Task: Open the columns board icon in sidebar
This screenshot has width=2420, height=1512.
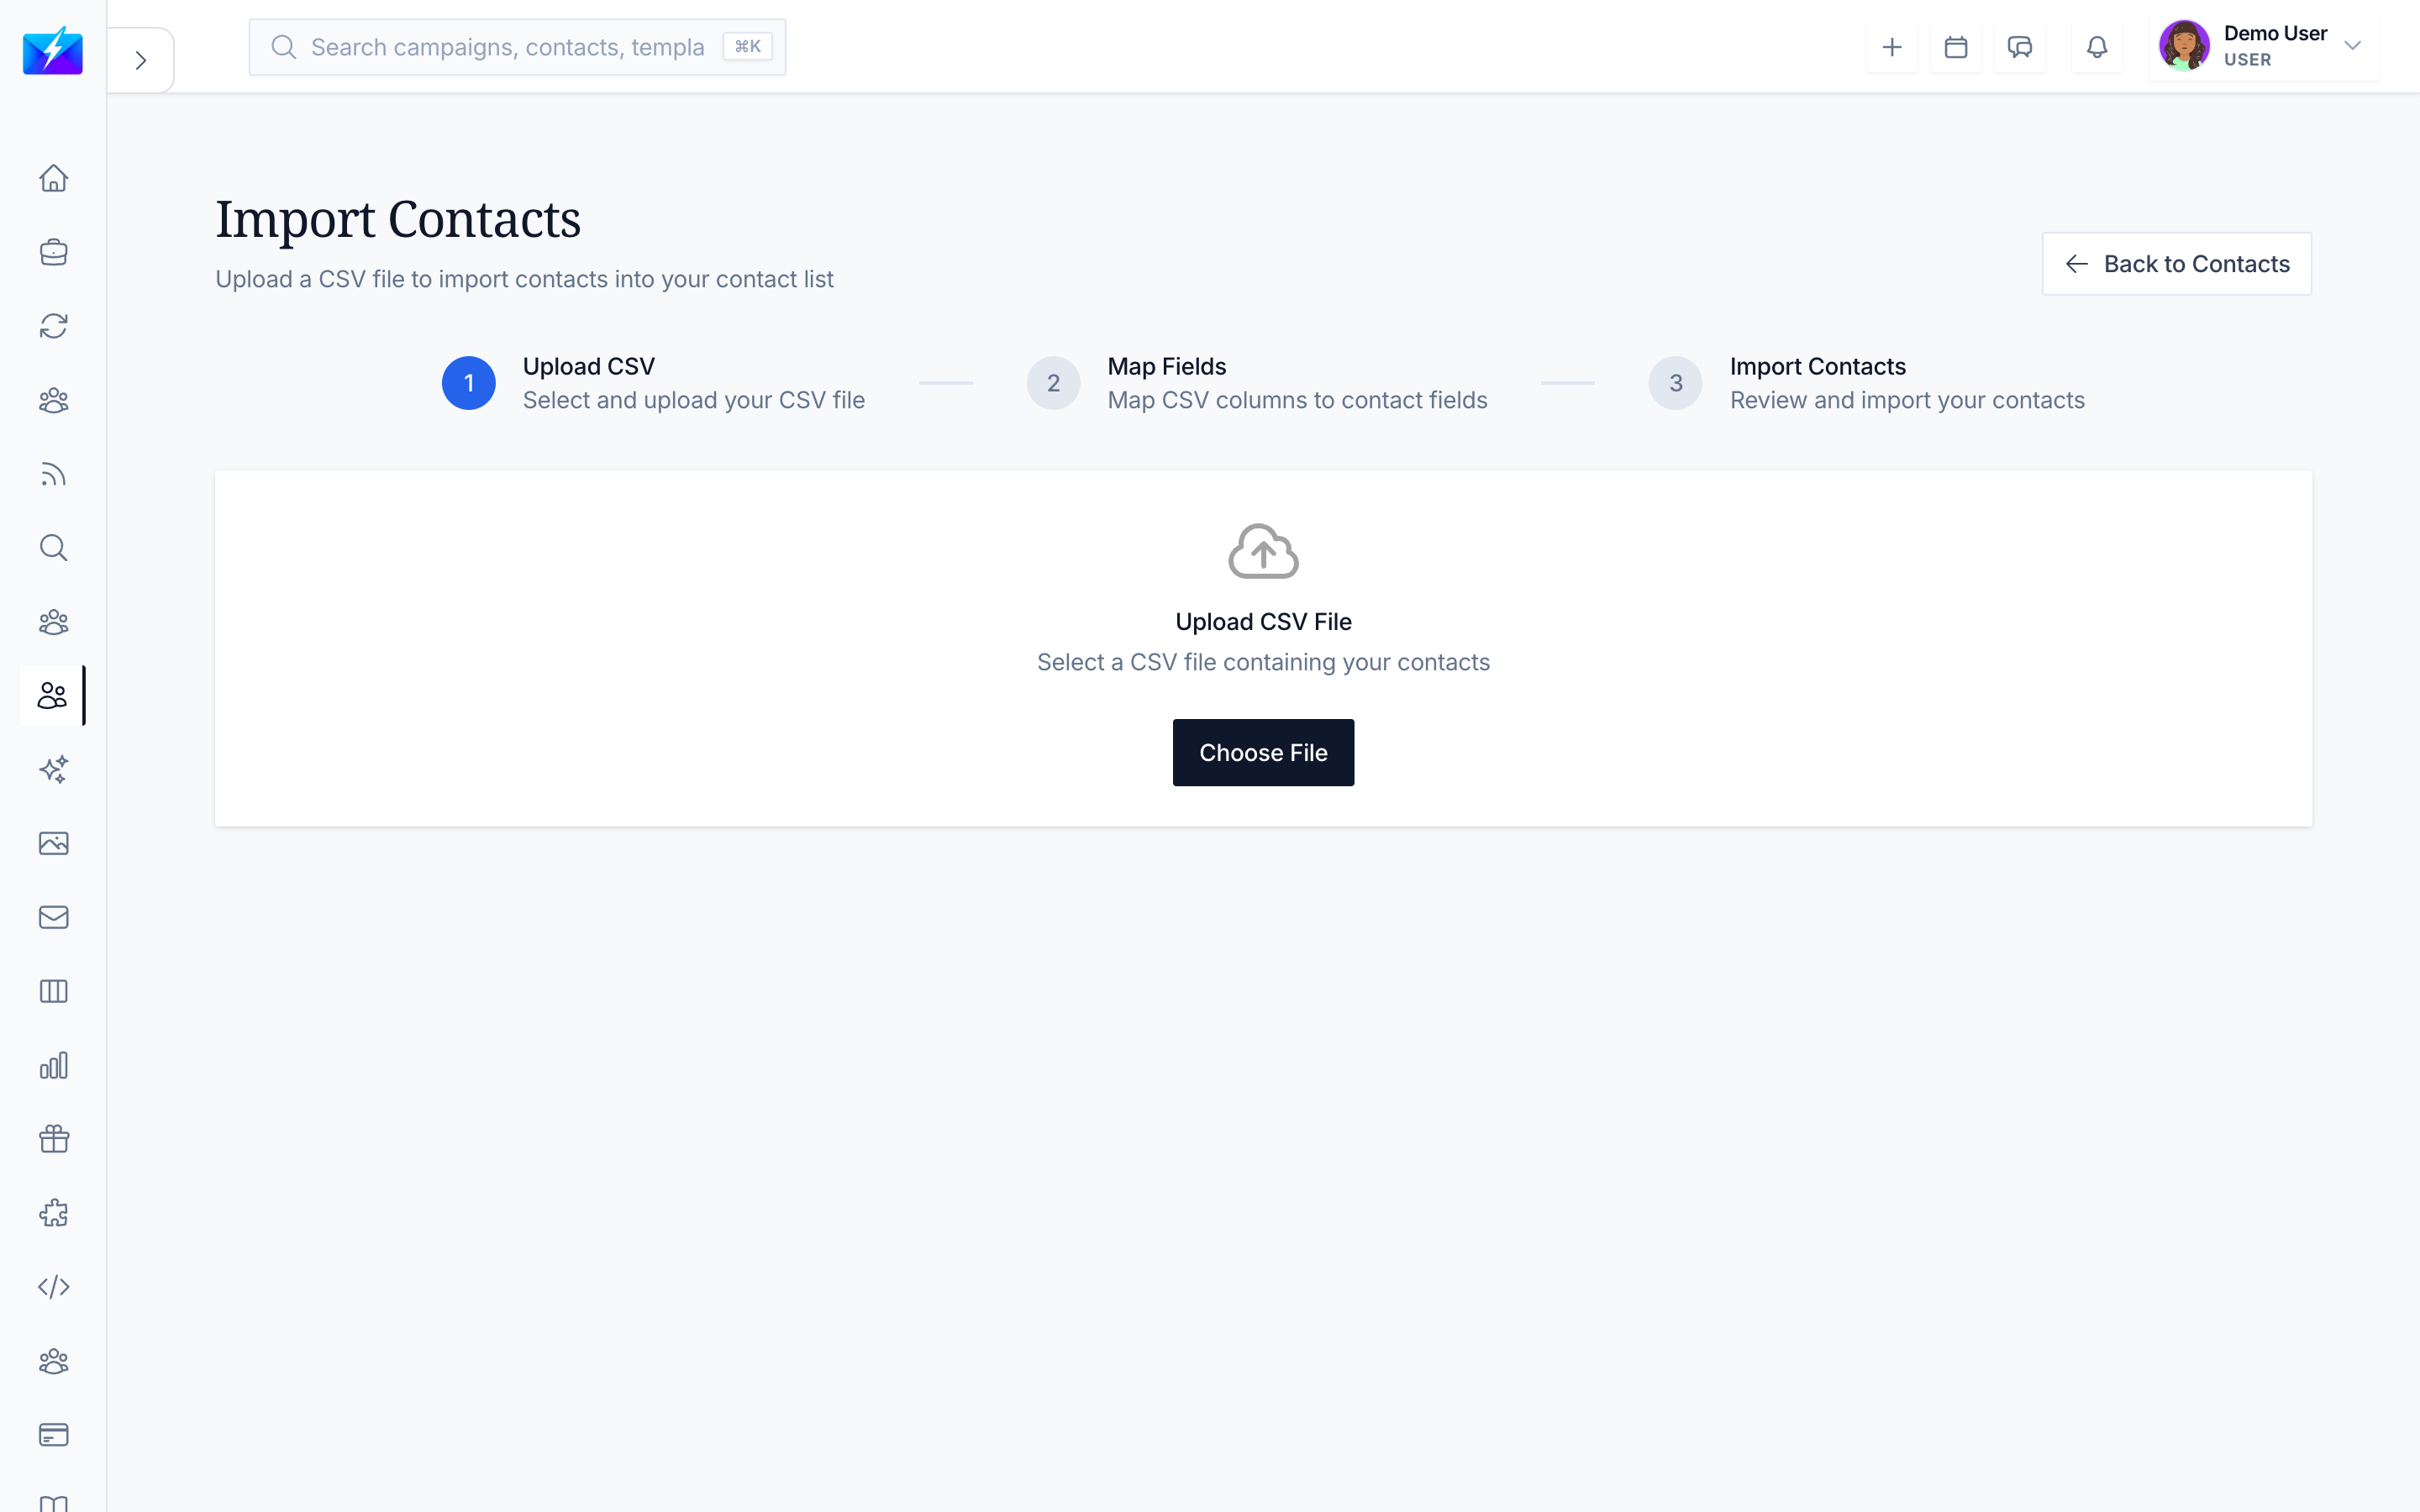Action: coord(53,991)
